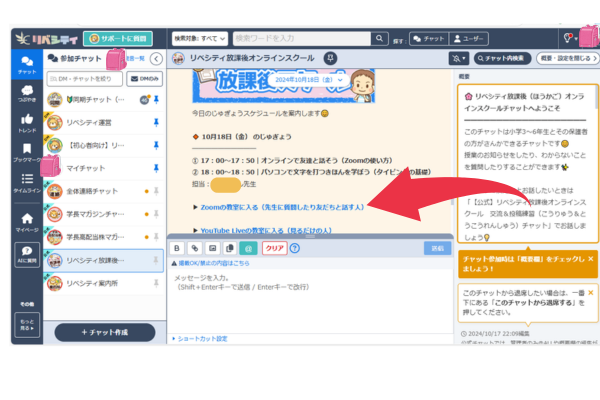The image size is (600, 400).
Task: Click the magnifier search button
Action: 379,39
